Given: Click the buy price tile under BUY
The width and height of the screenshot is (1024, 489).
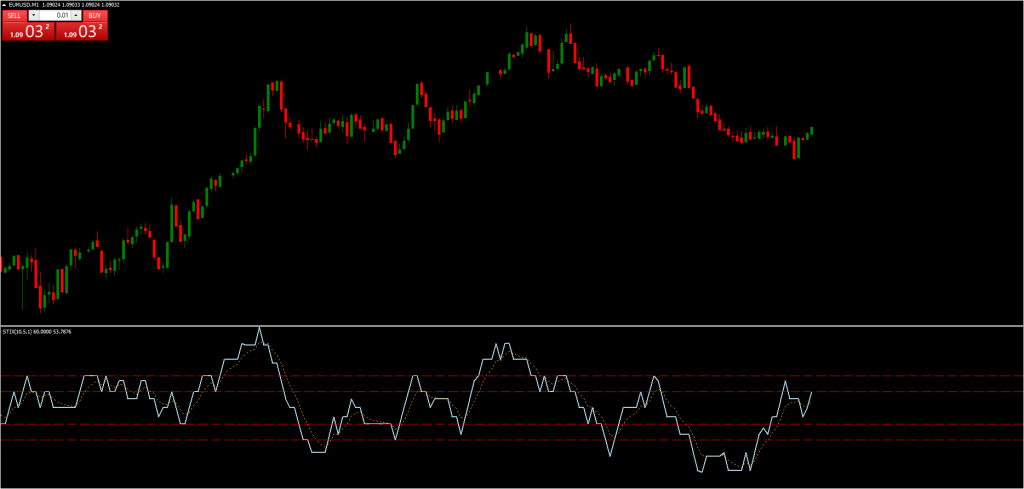Looking at the screenshot, I should [81, 32].
